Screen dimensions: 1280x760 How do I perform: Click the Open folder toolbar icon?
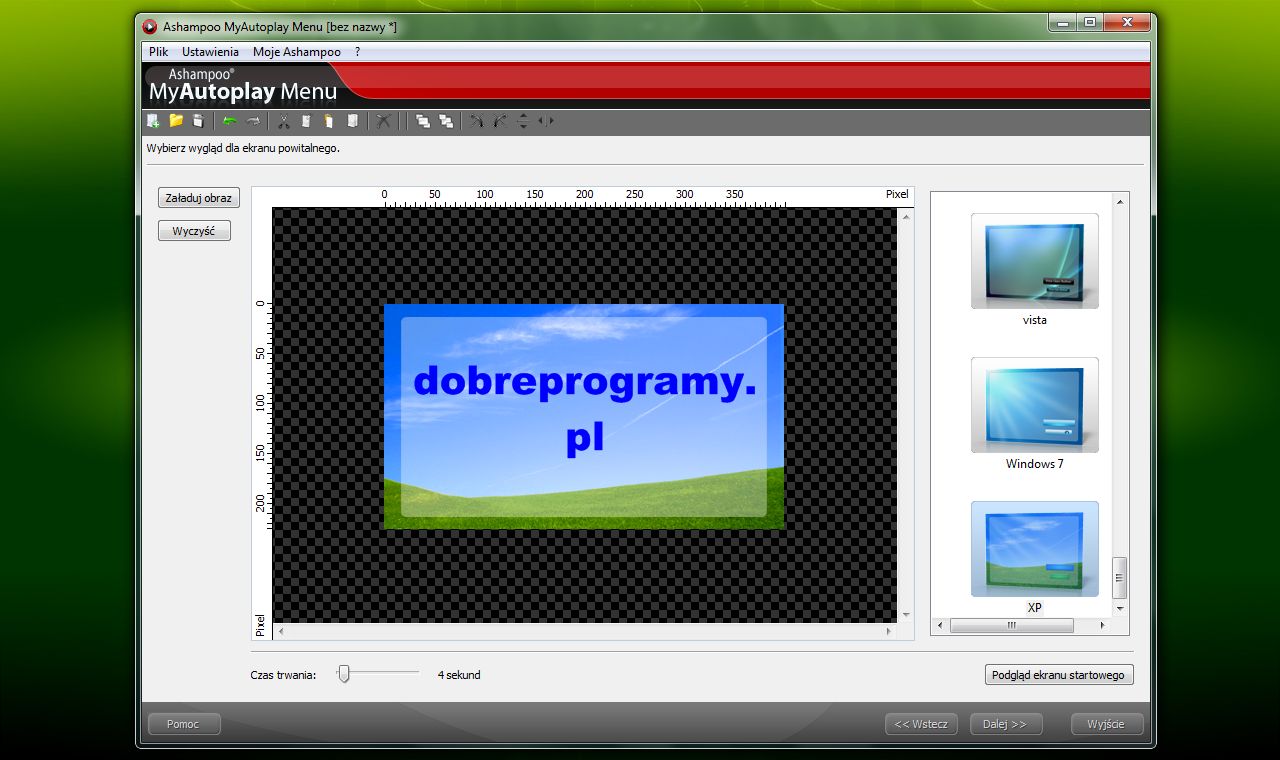176,121
